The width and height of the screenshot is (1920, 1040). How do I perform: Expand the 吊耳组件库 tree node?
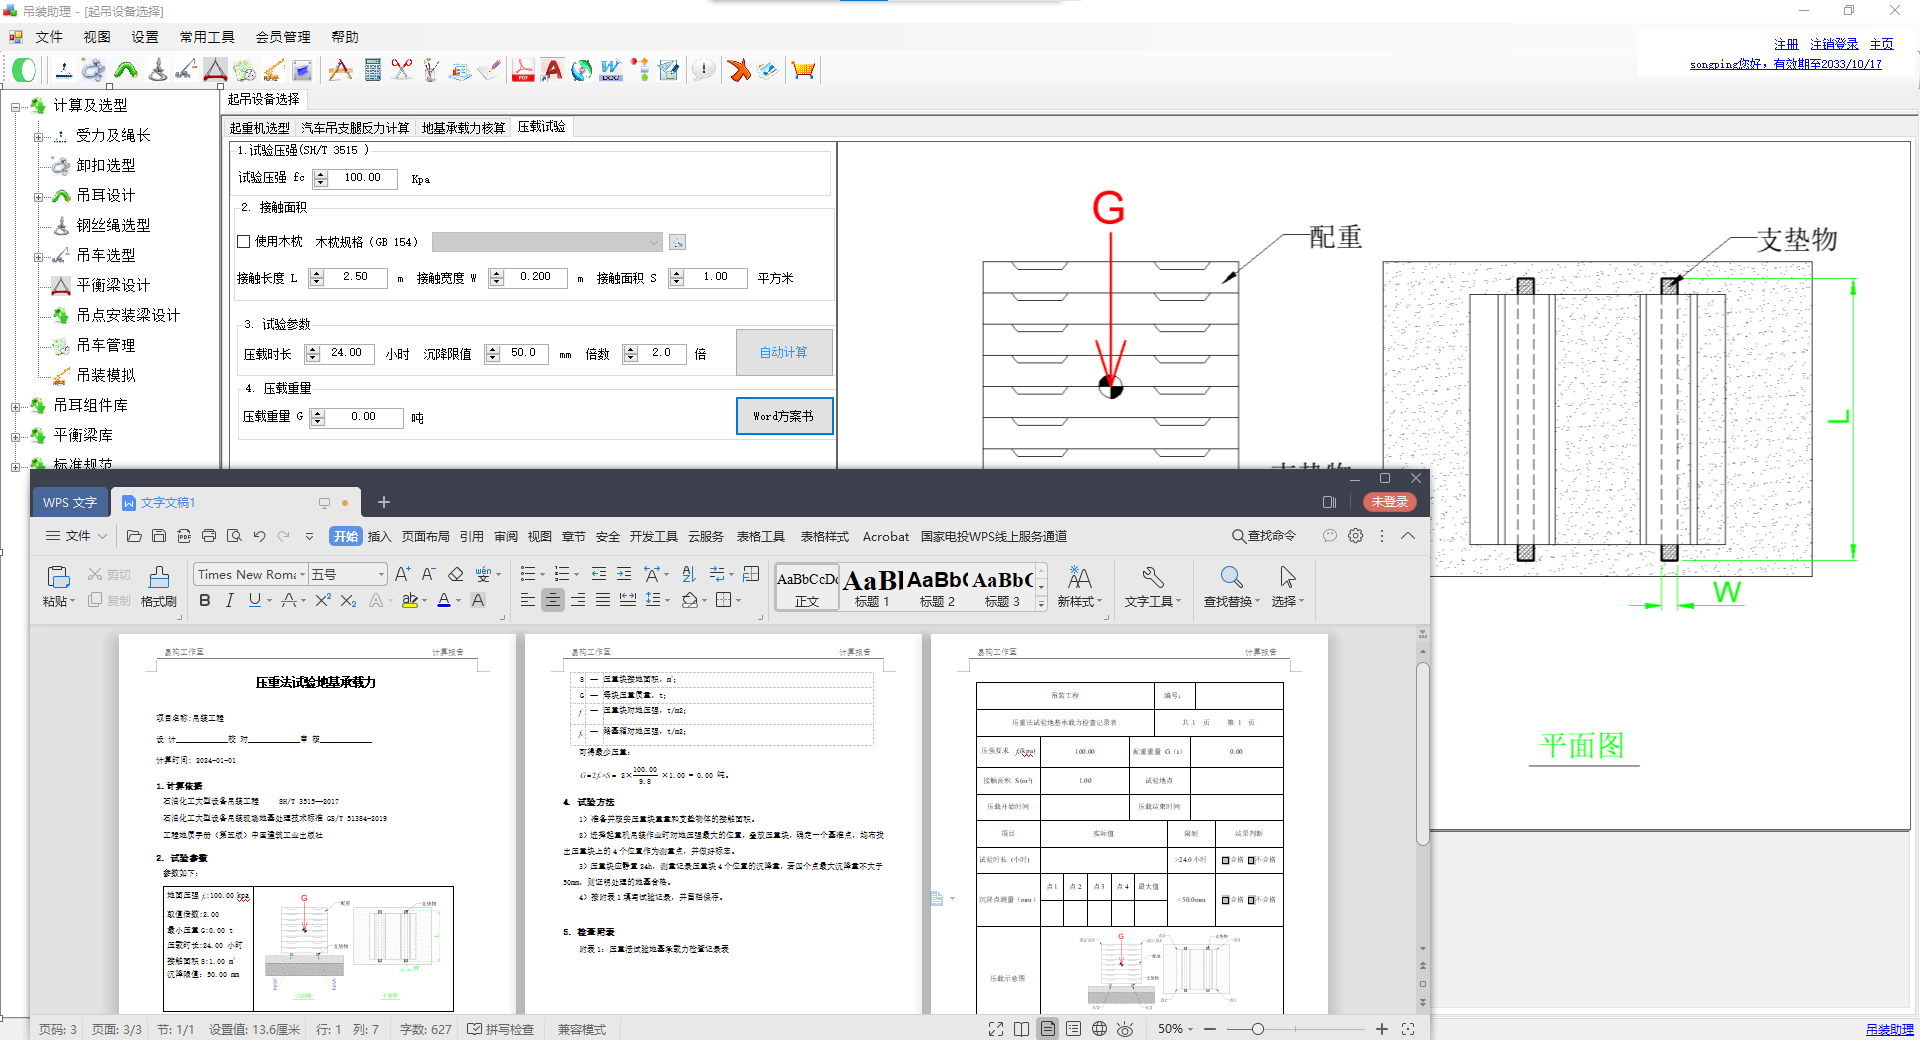tap(15, 406)
